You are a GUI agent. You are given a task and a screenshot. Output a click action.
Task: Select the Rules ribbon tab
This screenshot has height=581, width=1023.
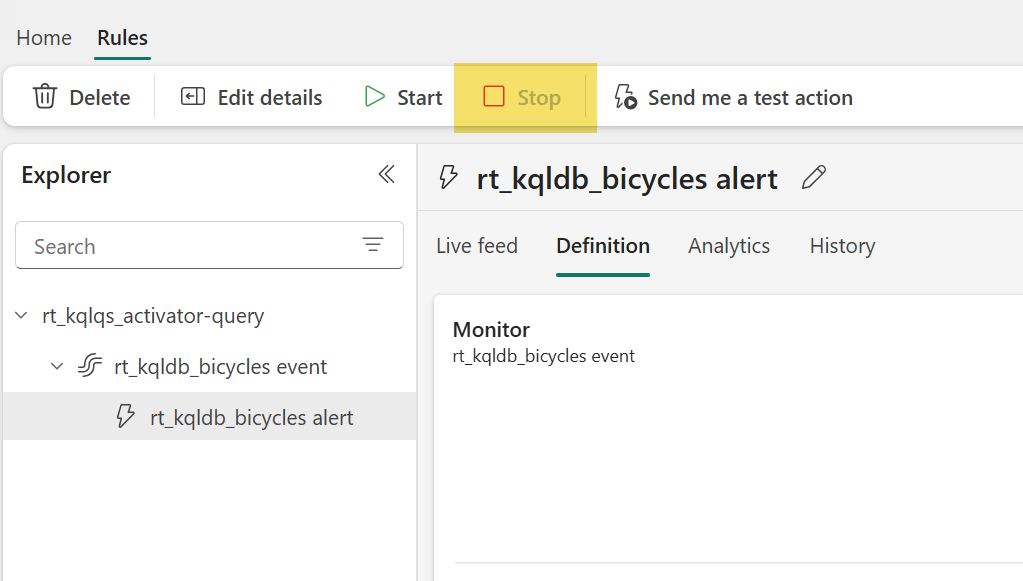click(x=122, y=38)
